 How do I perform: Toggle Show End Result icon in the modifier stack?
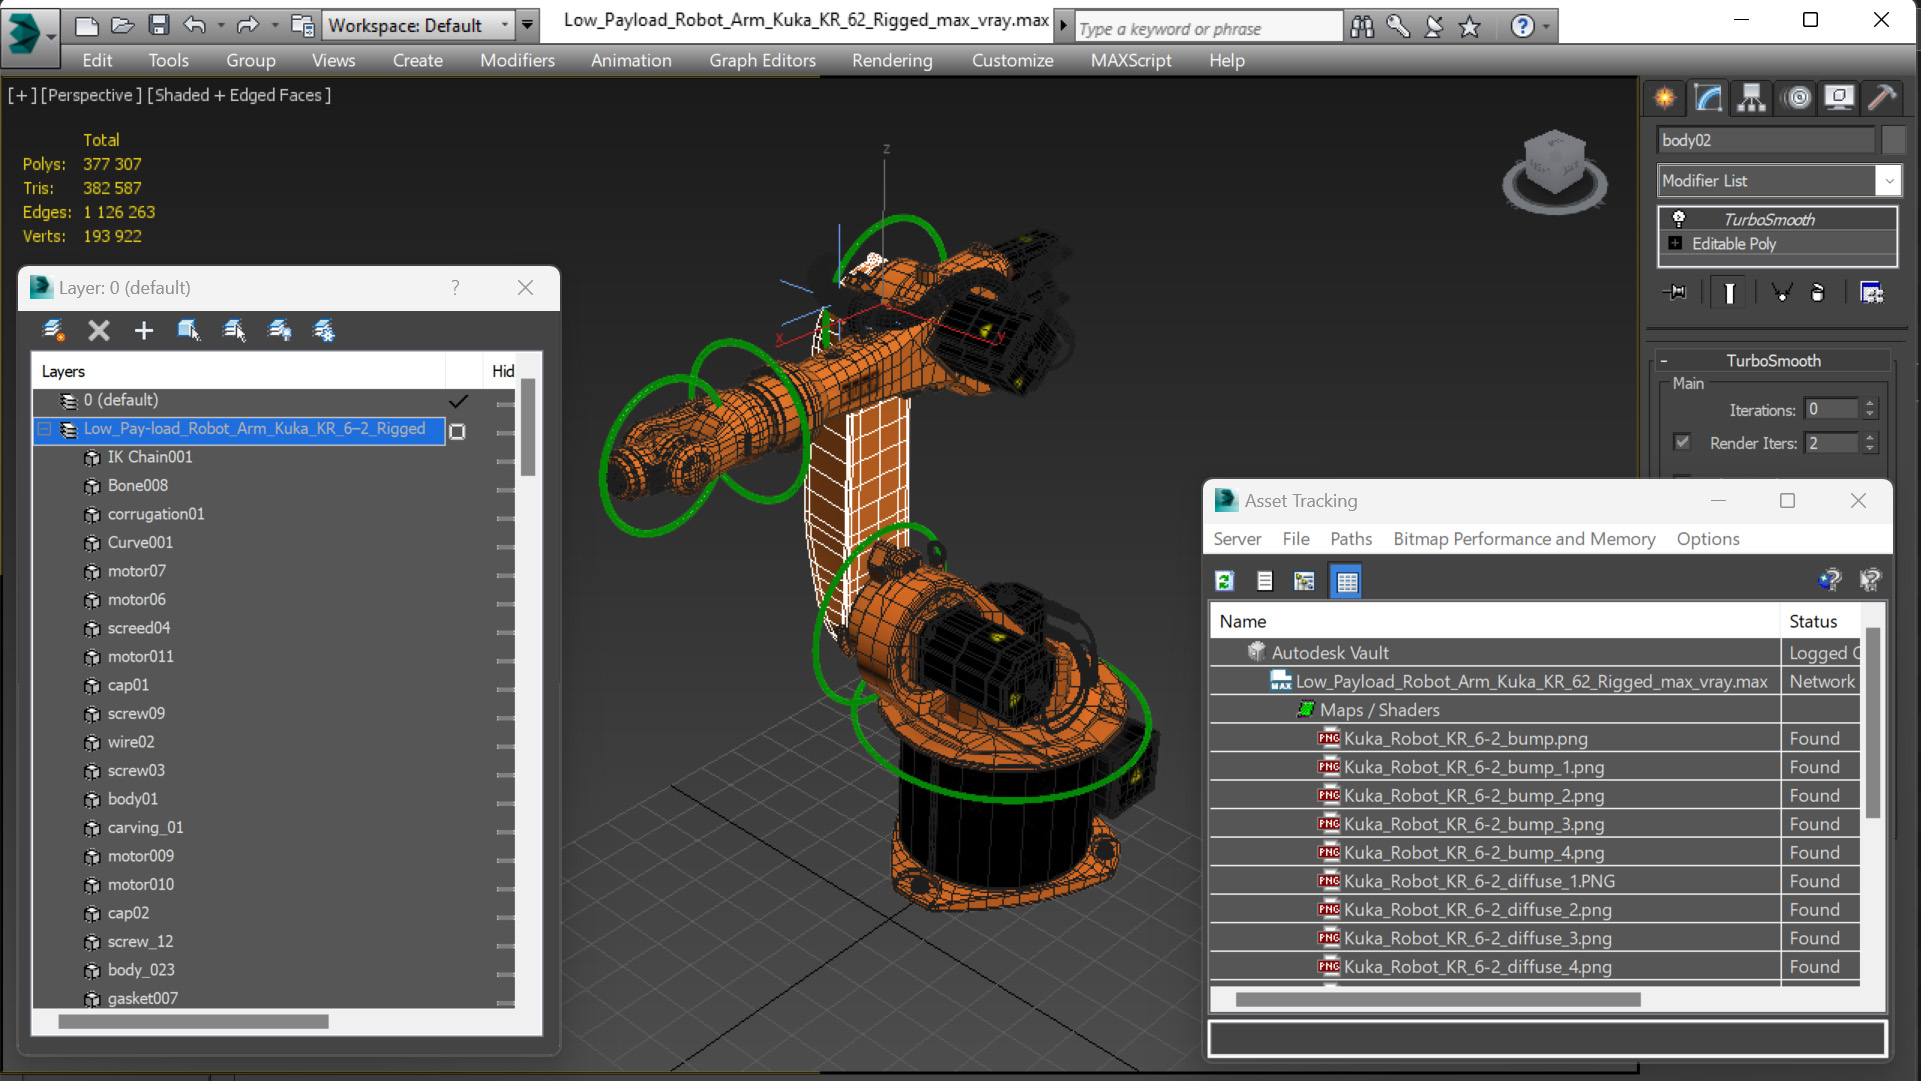pyautogui.click(x=1729, y=292)
